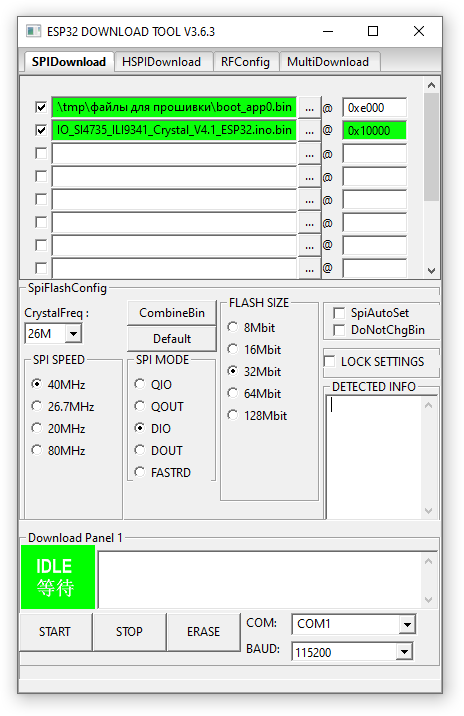Select the SPIDownload tab

tap(69, 62)
